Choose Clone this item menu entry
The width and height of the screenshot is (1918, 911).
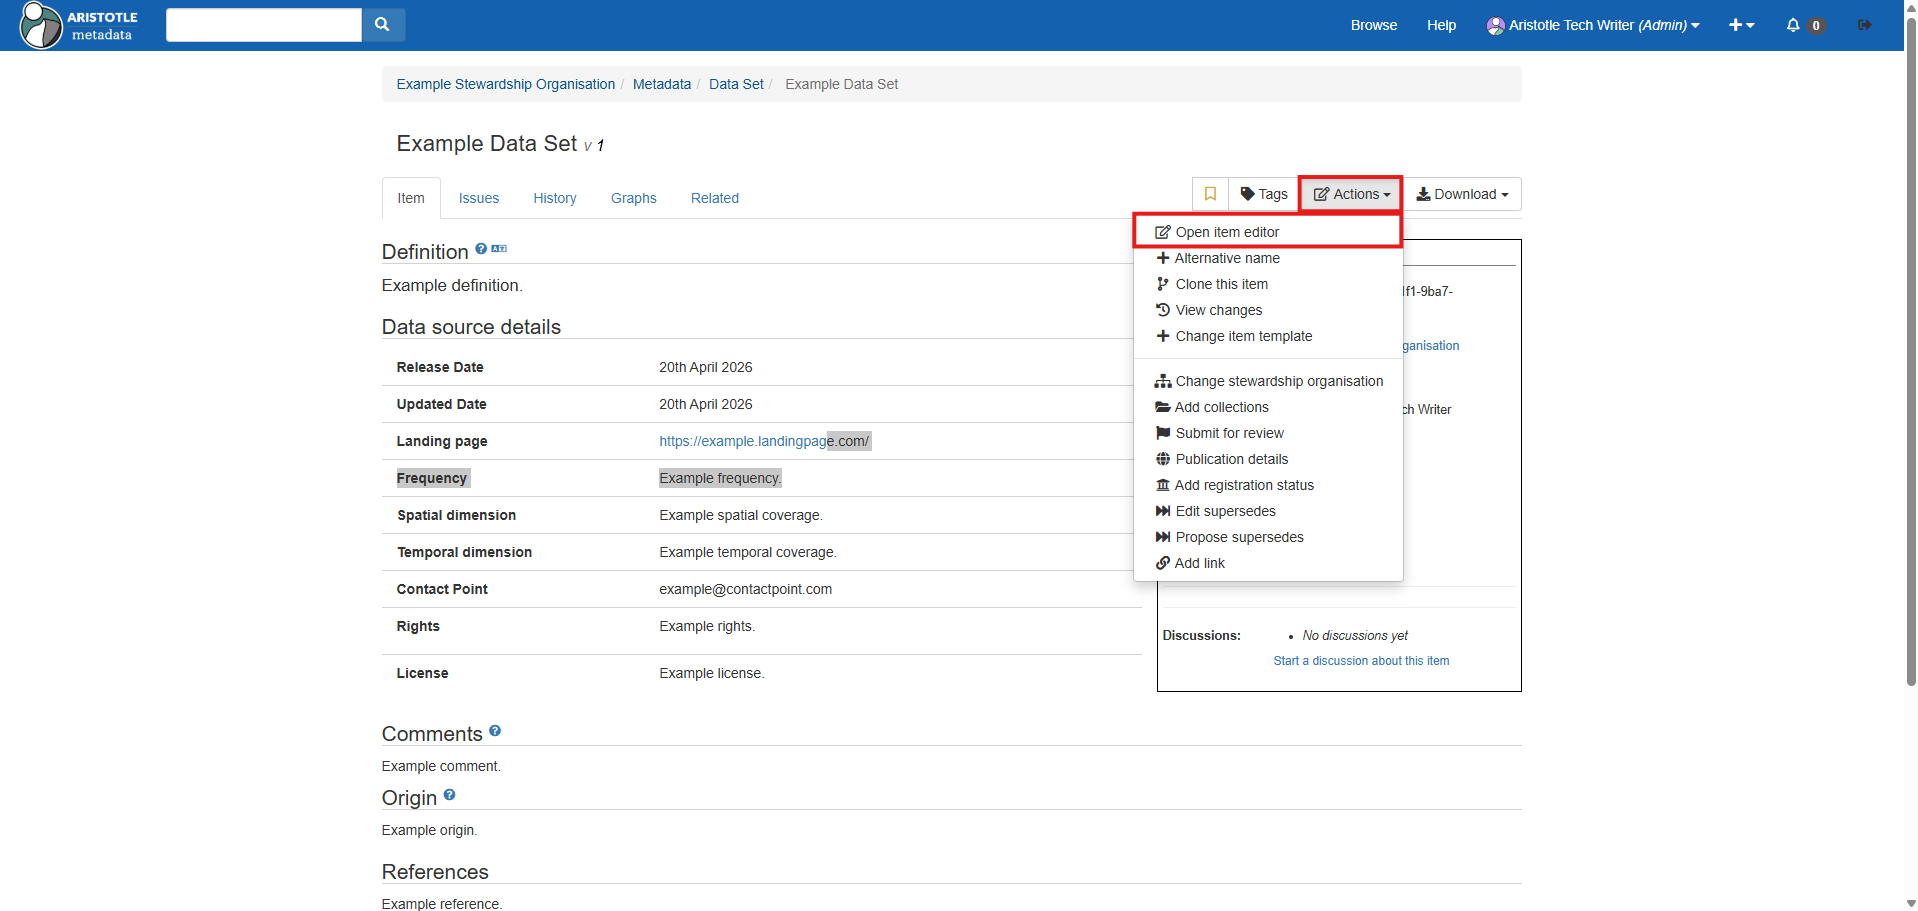[1221, 284]
